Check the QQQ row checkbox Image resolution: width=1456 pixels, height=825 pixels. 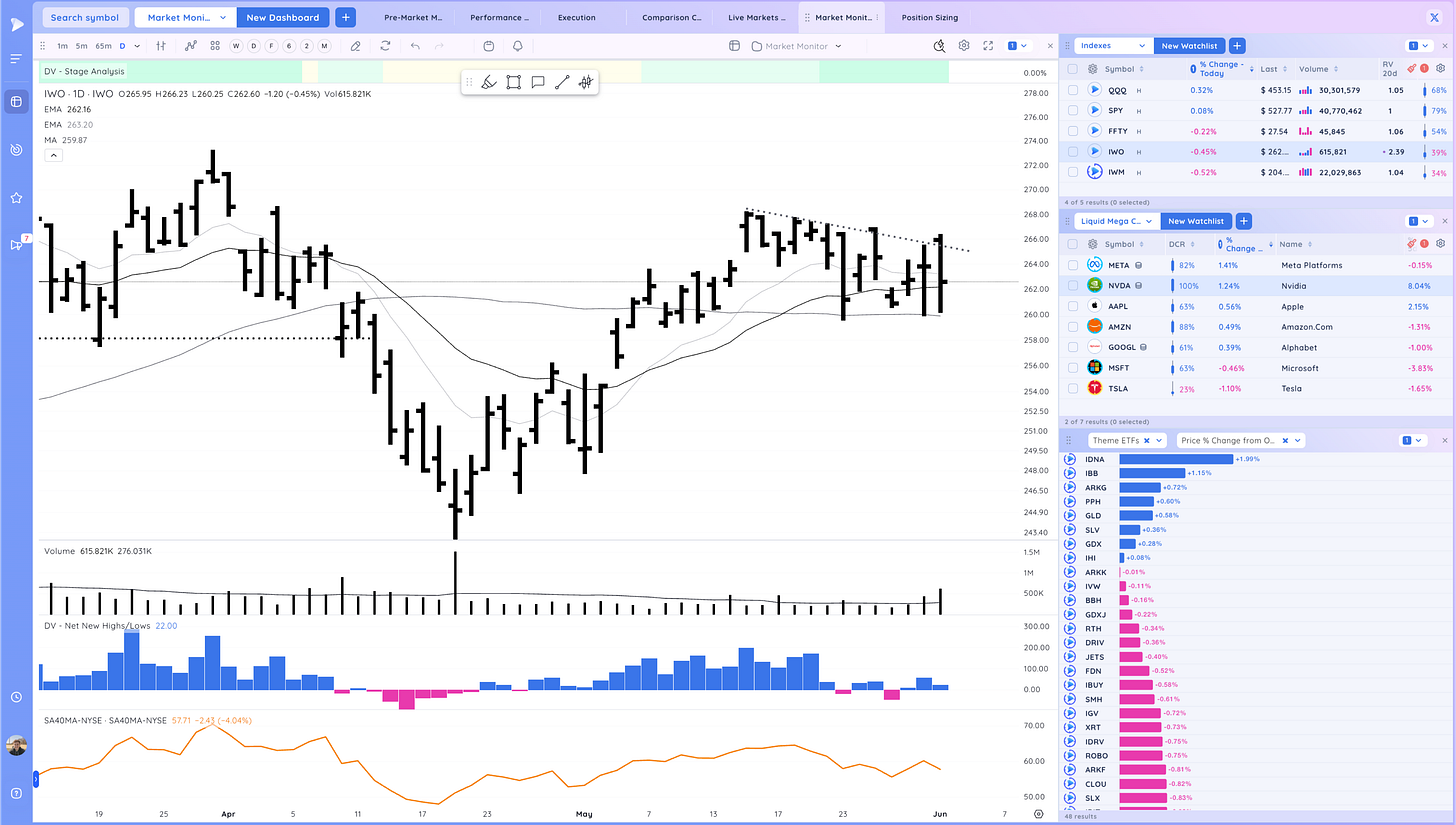click(1072, 89)
